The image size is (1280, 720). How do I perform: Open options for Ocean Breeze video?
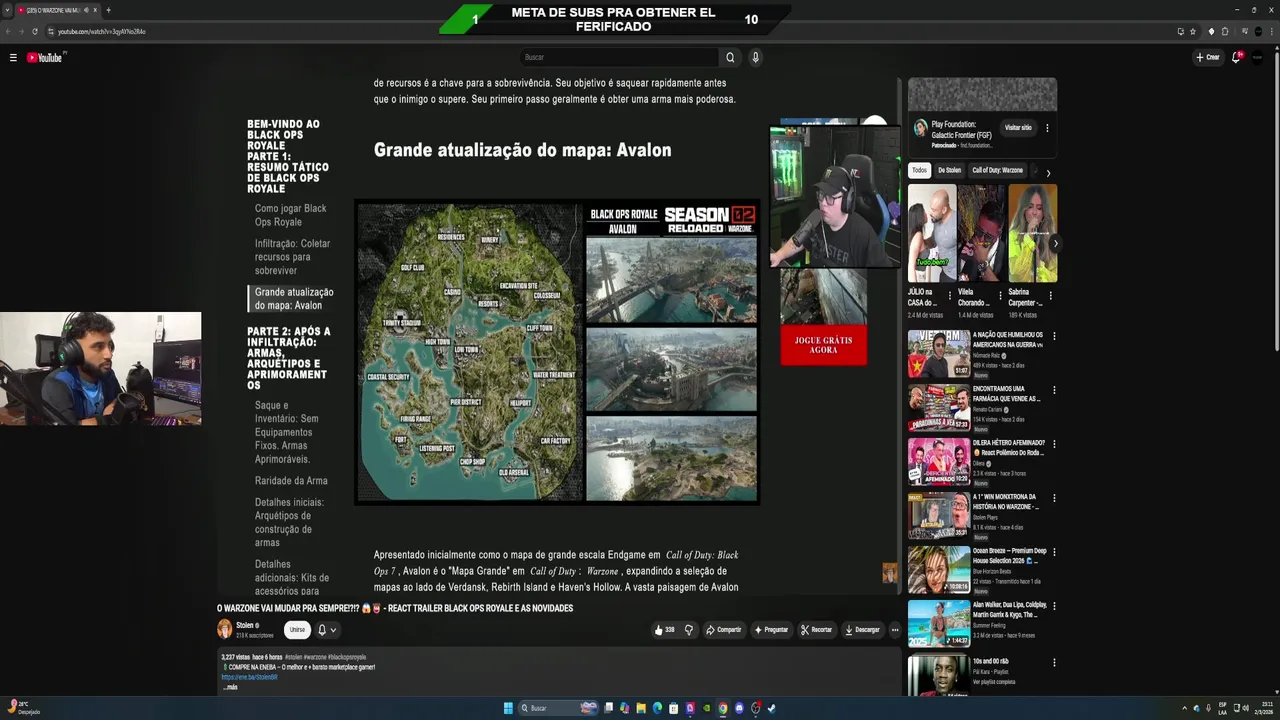click(1054, 552)
